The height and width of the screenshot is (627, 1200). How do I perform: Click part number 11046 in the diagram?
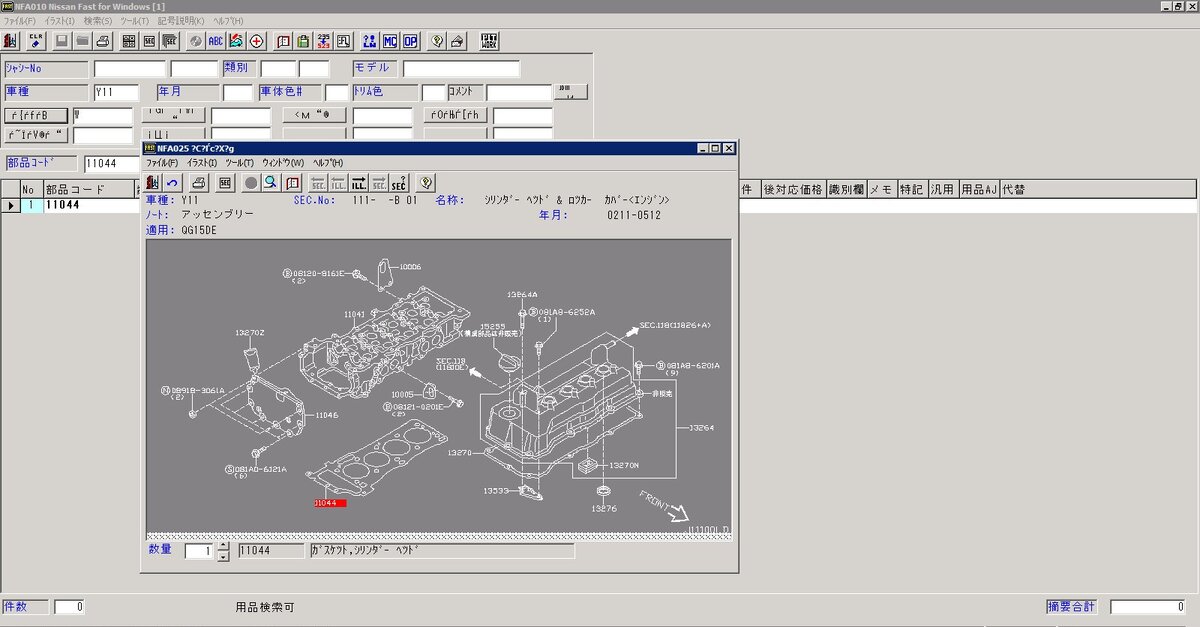(x=327, y=414)
